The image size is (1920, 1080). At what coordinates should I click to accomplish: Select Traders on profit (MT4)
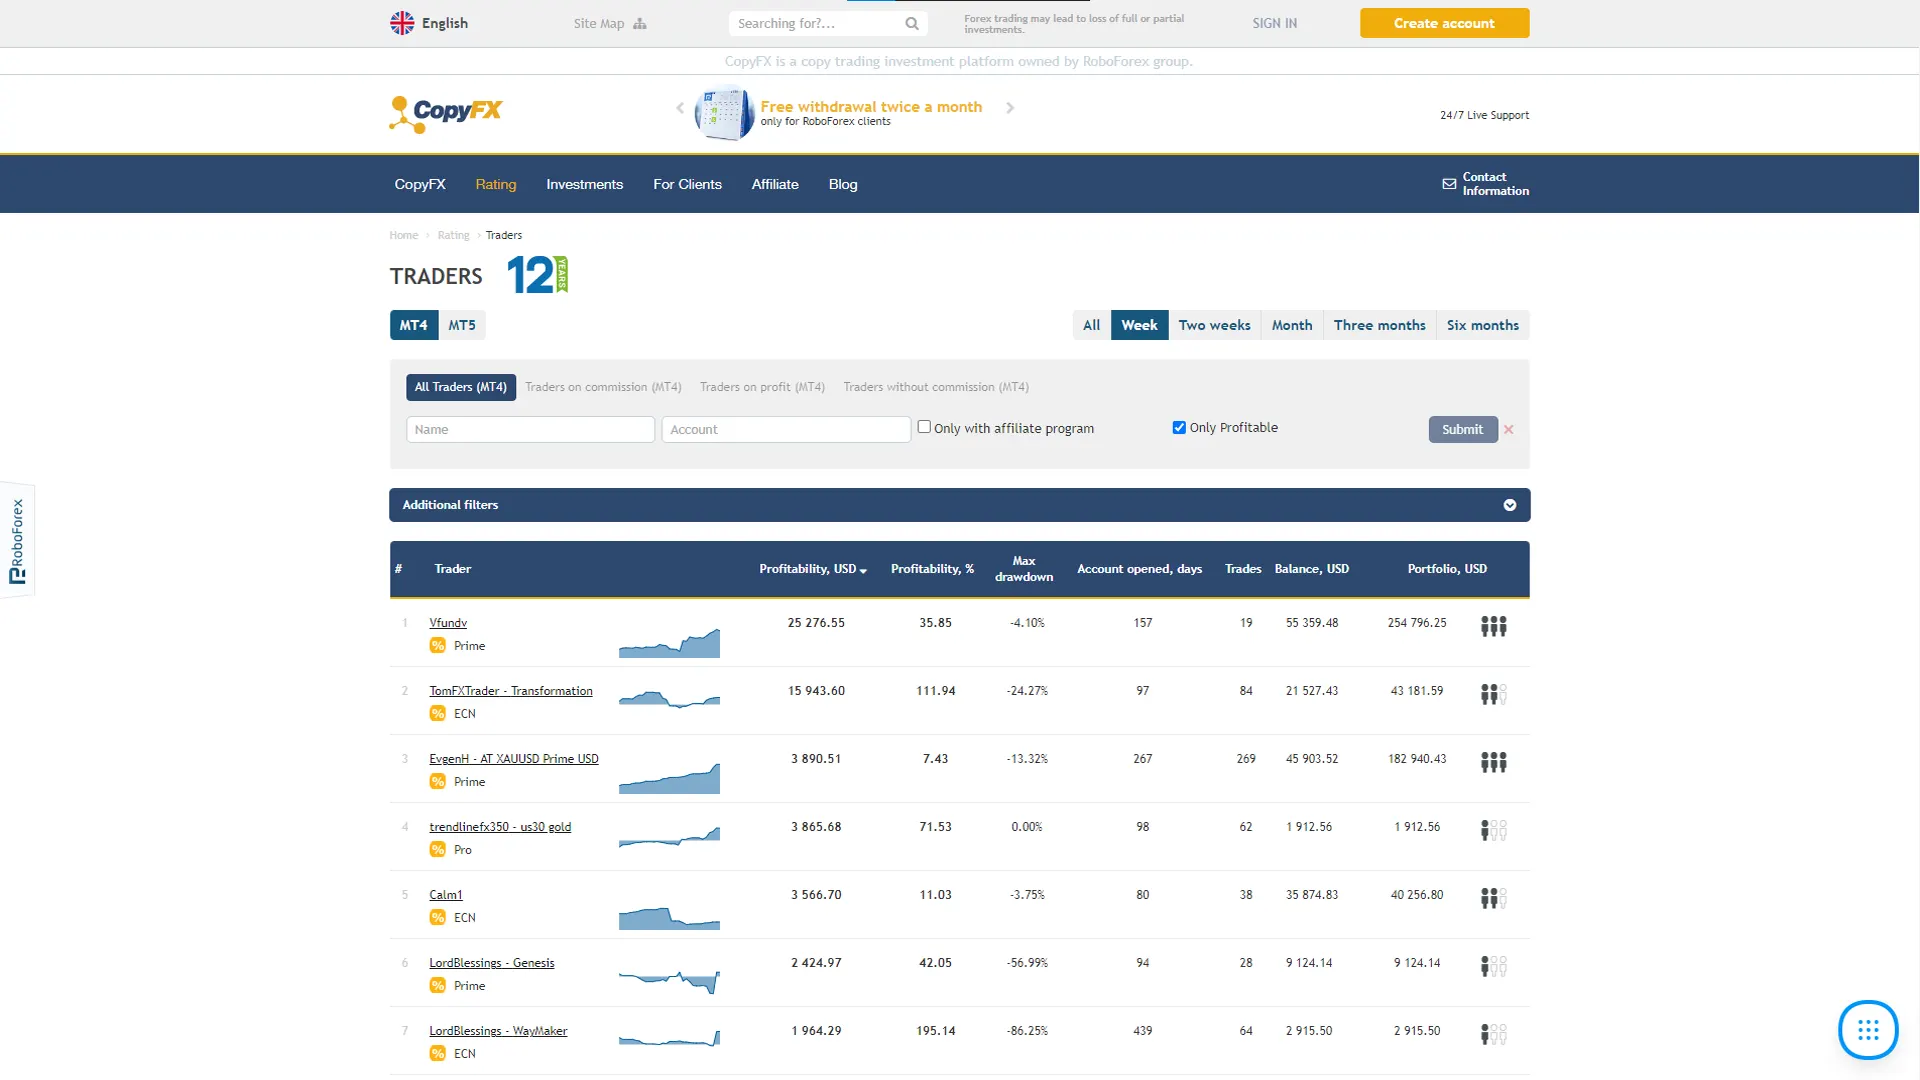click(762, 387)
